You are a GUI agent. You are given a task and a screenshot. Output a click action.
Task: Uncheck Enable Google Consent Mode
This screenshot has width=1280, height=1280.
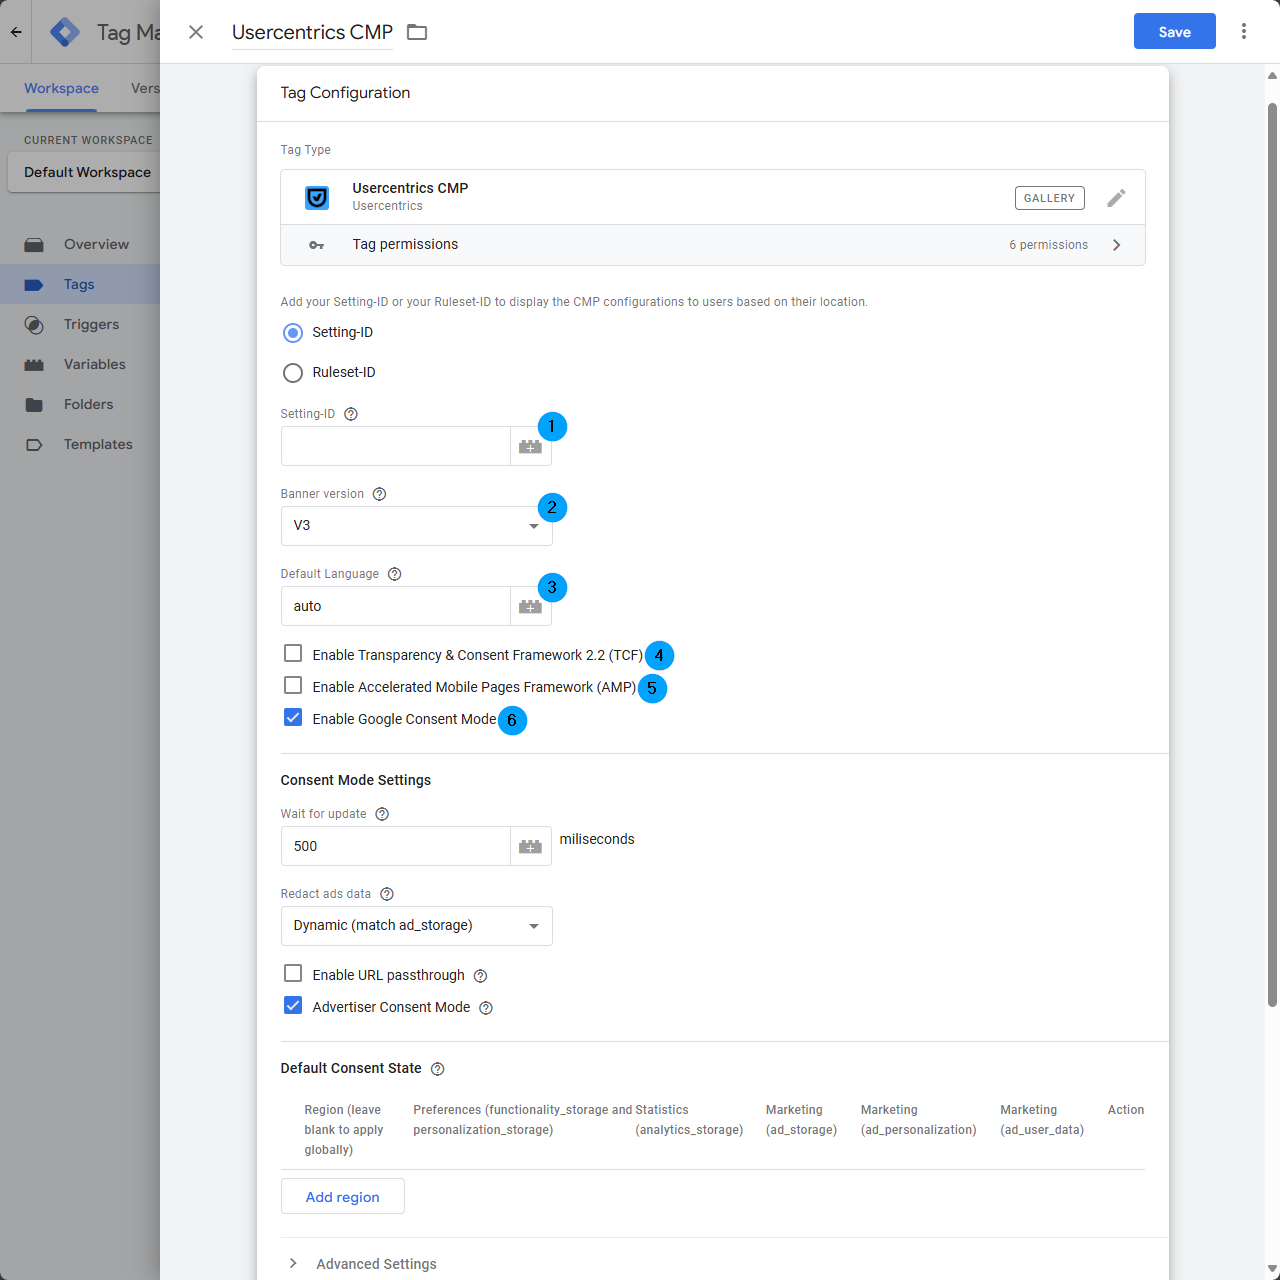tap(293, 717)
